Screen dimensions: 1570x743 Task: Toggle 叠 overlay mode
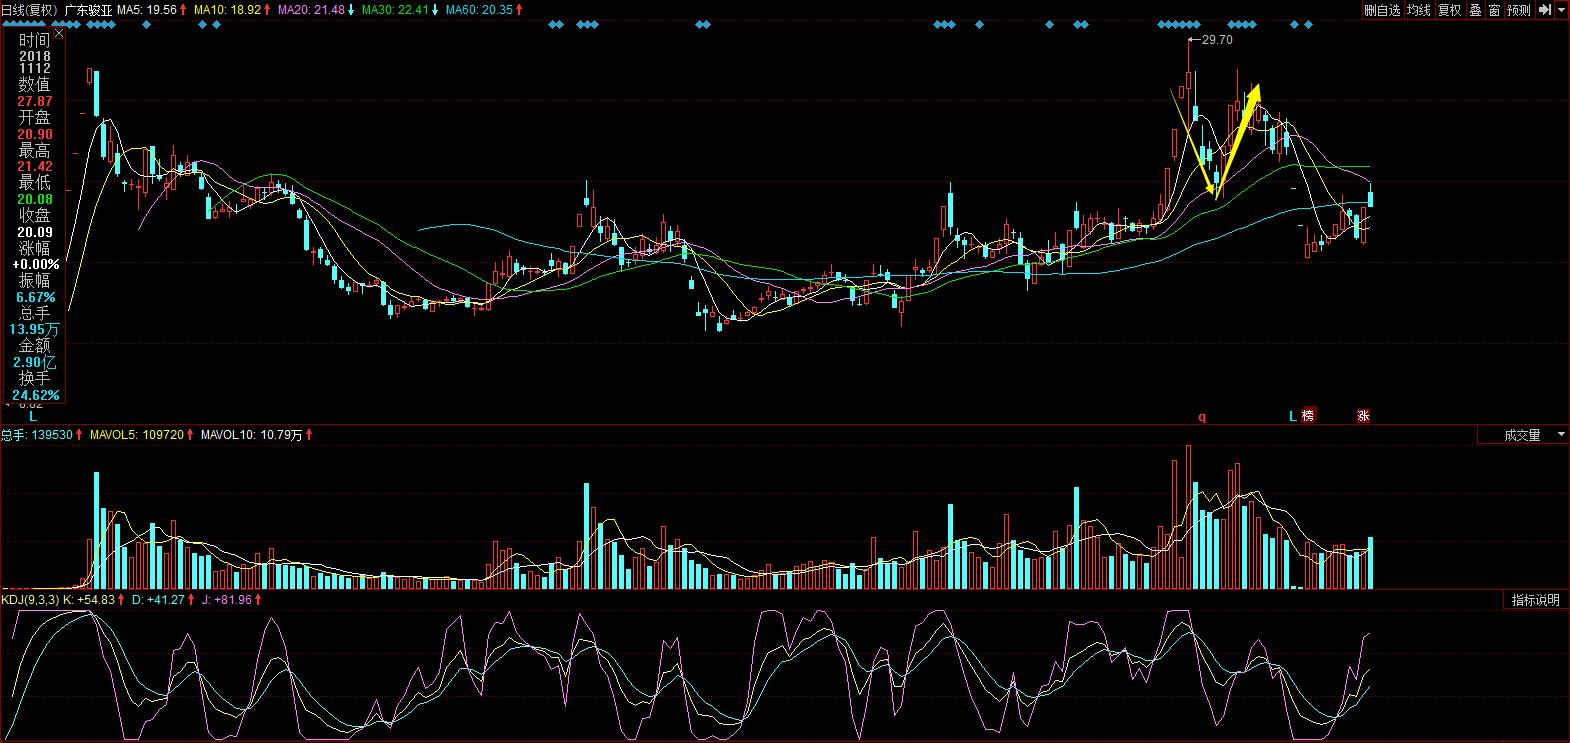pyautogui.click(x=1475, y=10)
